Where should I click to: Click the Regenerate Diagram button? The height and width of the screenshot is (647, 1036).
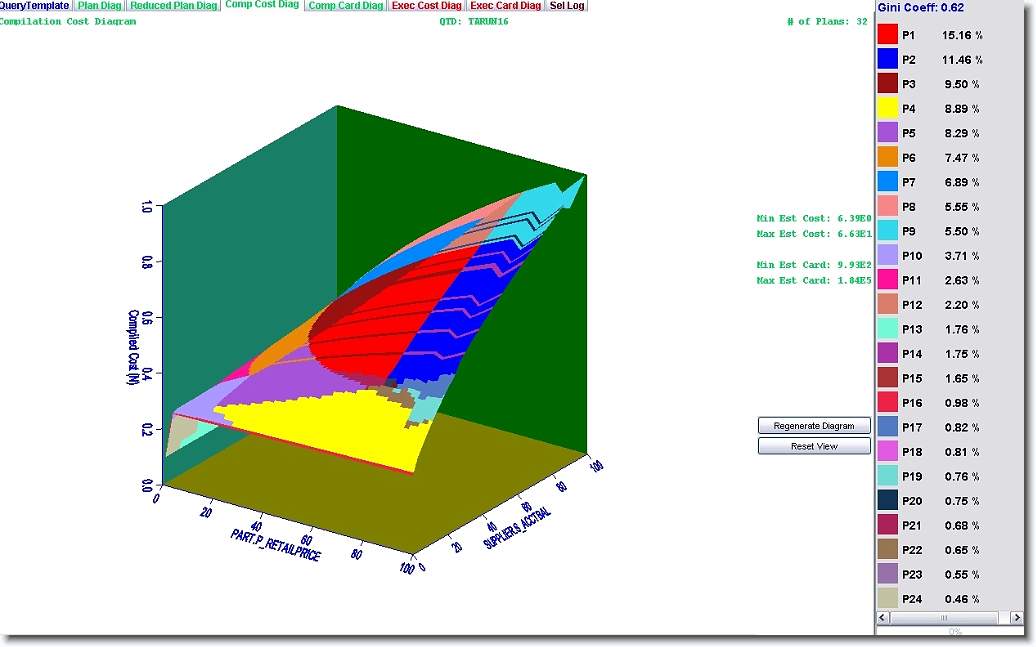(x=814, y=426)
